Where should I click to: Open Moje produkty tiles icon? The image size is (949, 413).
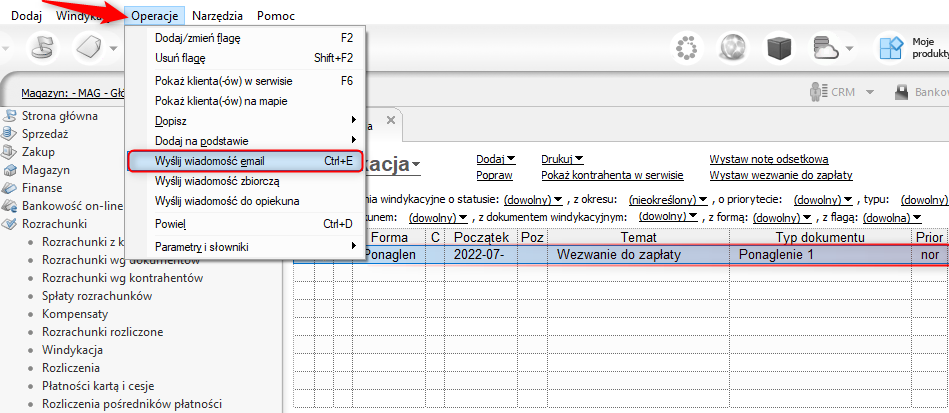(891, 48)
